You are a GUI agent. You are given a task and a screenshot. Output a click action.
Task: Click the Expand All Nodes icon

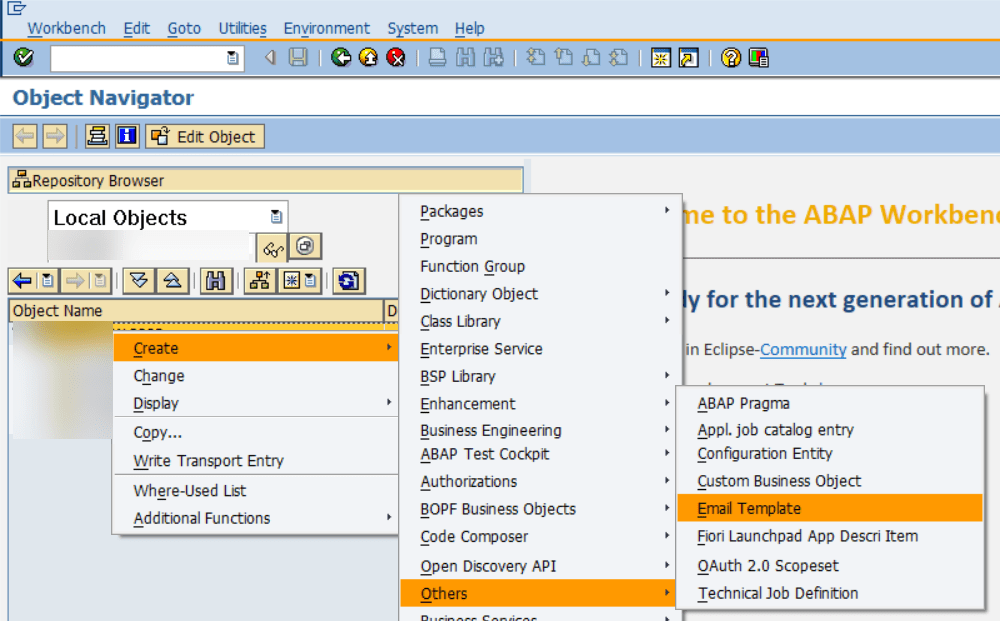click(138, 281)
